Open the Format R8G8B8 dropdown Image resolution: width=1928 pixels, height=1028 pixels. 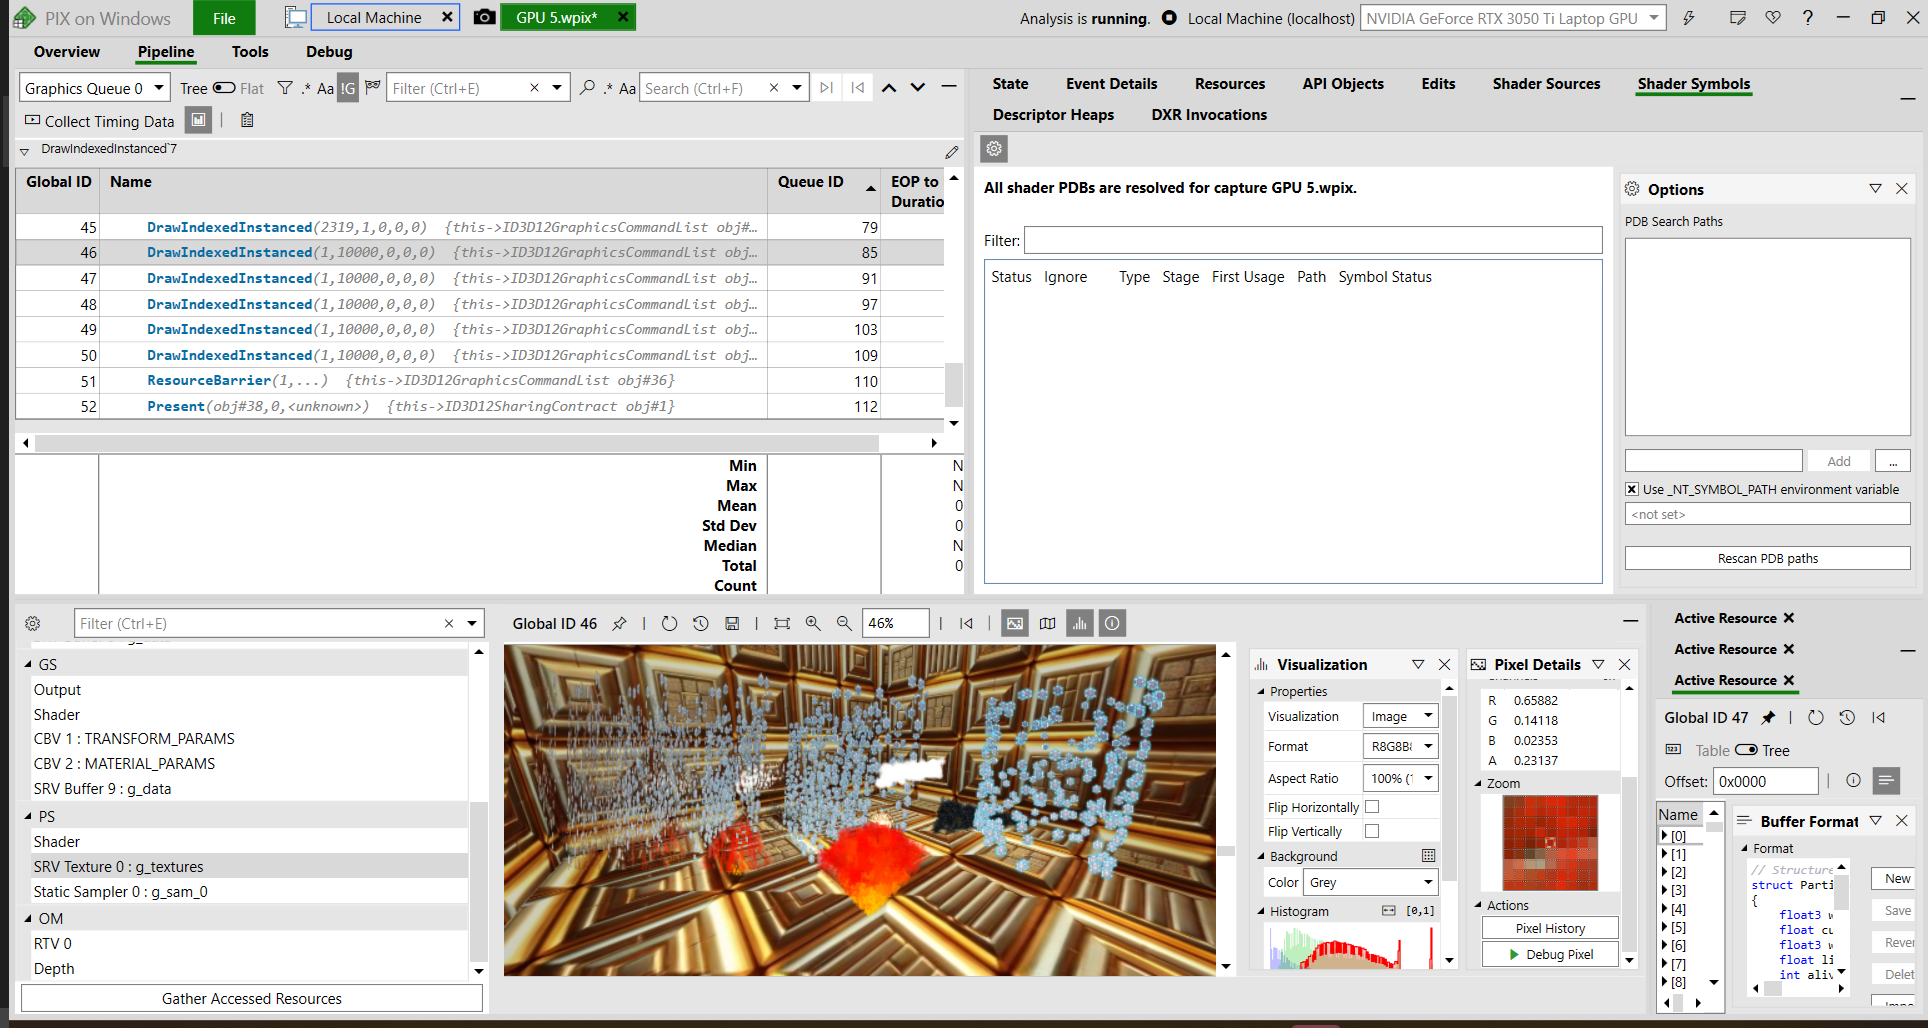pyautogui.click(x=1401, y=746)
